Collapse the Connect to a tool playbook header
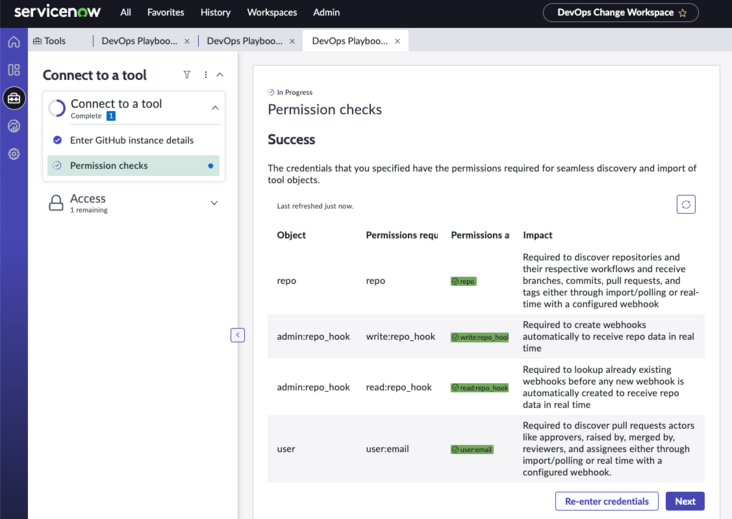 (x=220, y=75)
